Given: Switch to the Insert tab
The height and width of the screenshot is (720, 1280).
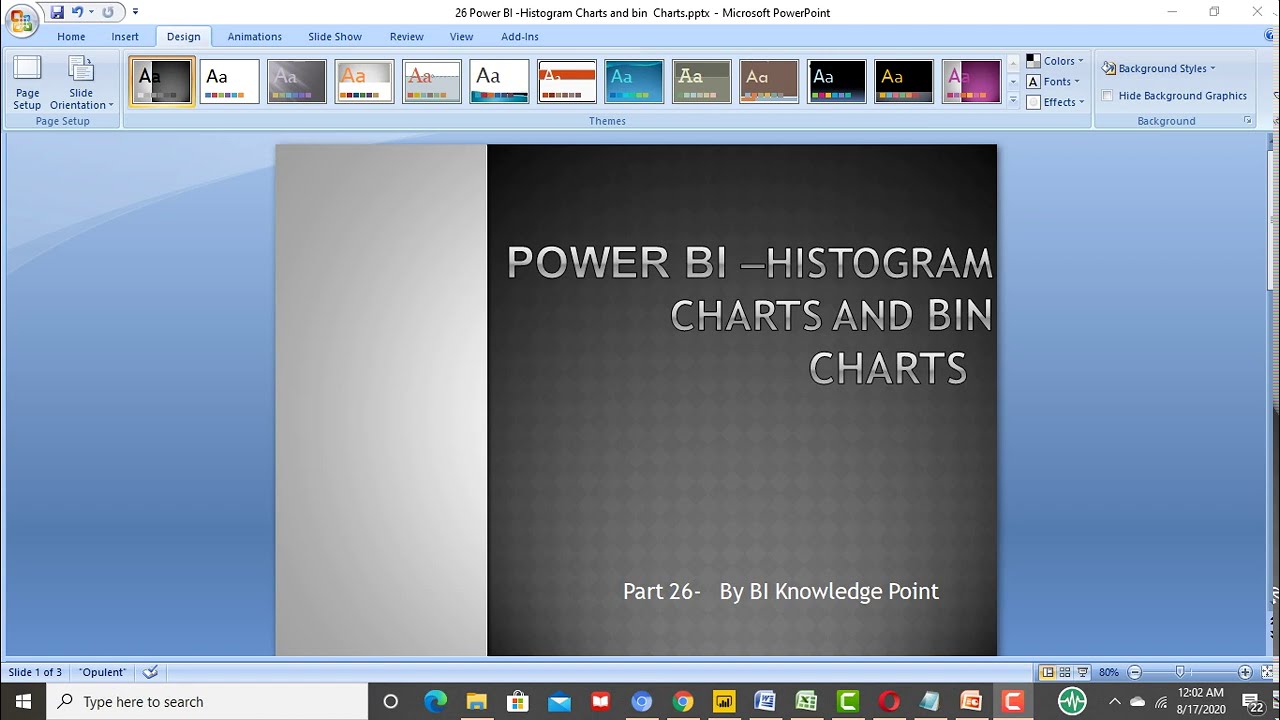Looking at the screenshot, I should coord(125,36).
